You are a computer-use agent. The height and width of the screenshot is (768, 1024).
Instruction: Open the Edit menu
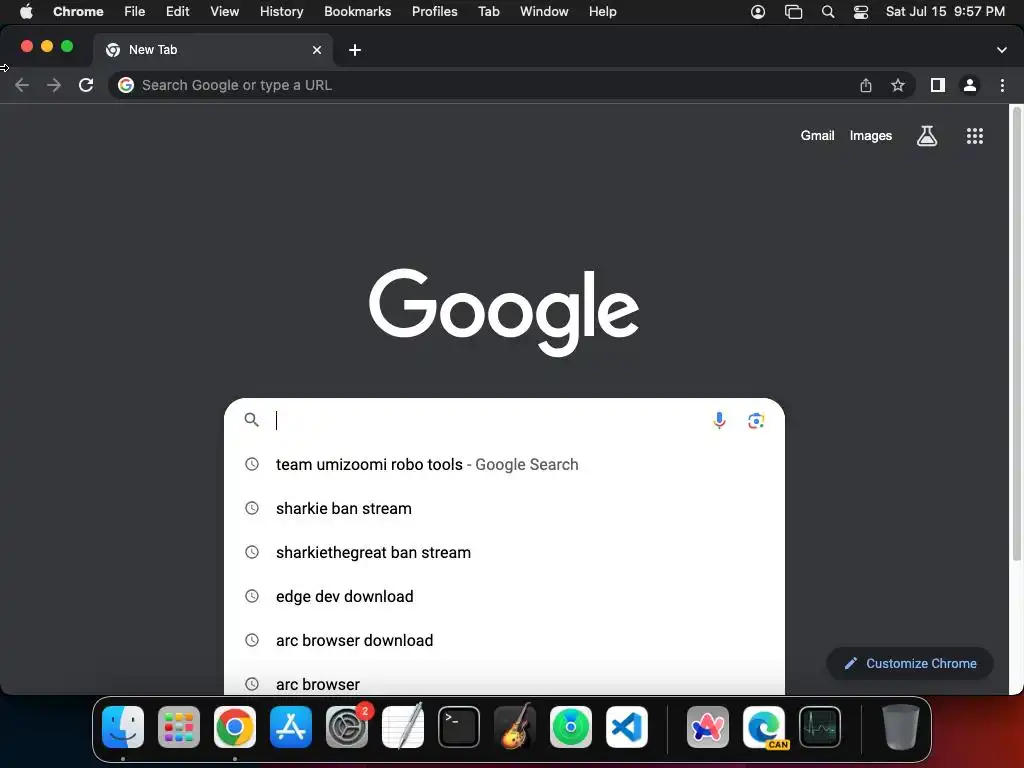tap(178, 11)
